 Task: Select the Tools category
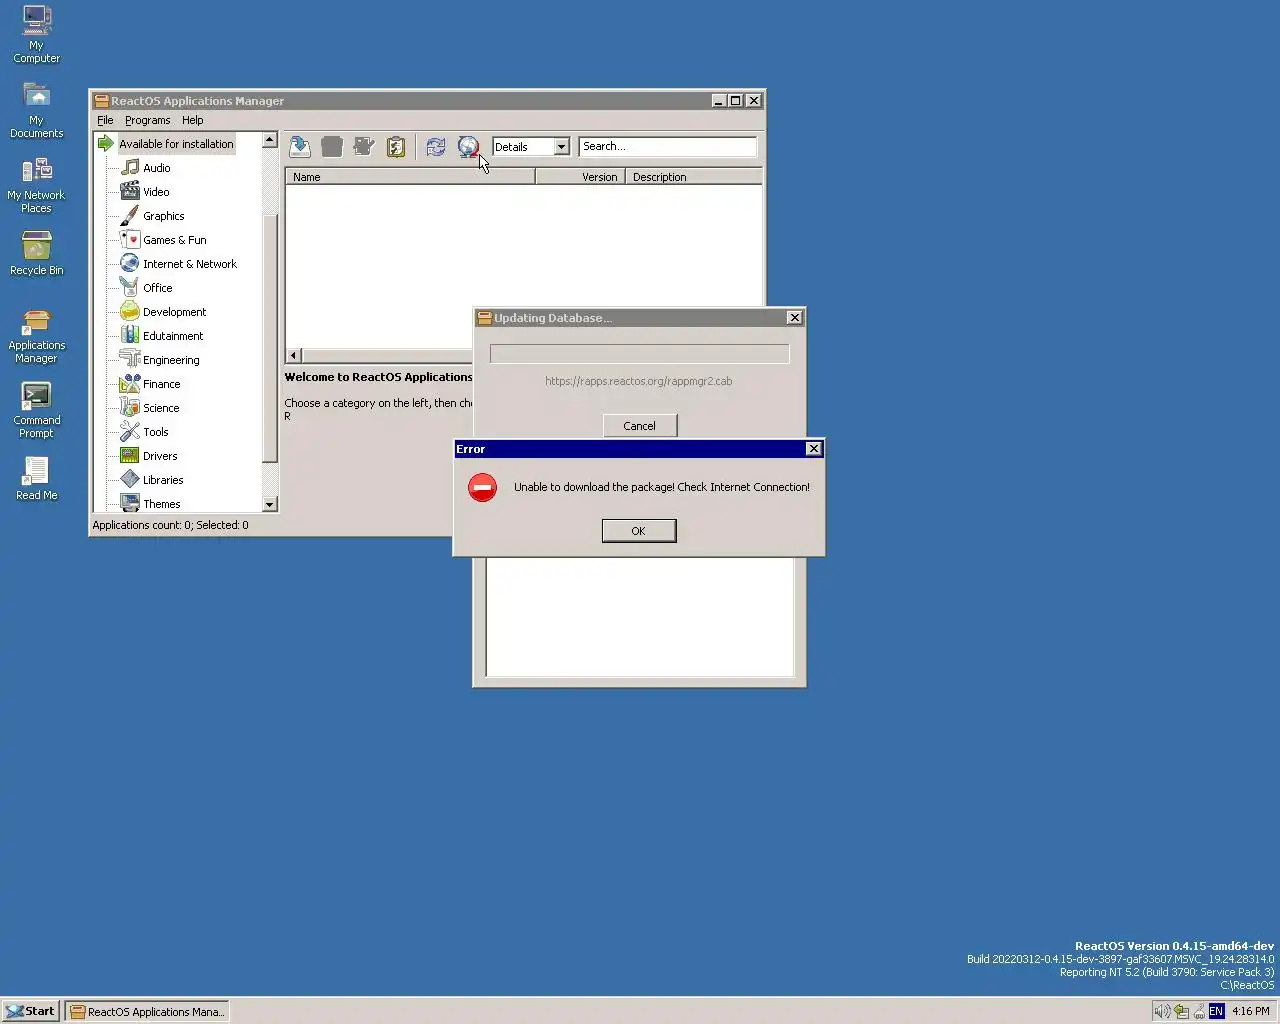click(x=155, y=432)
